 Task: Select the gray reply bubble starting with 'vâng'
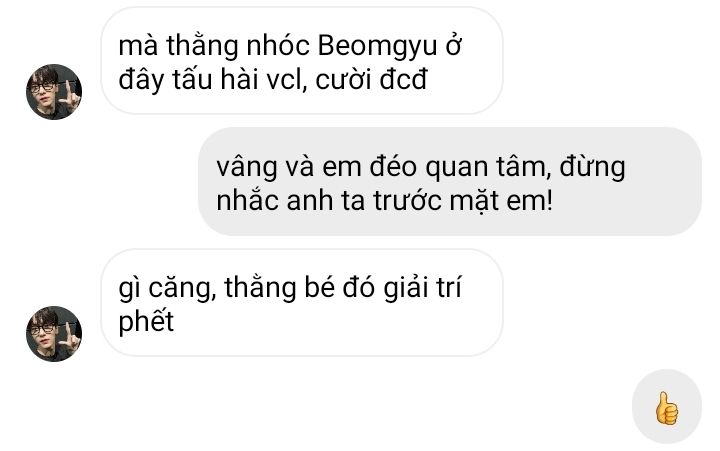tap(450, 182)
